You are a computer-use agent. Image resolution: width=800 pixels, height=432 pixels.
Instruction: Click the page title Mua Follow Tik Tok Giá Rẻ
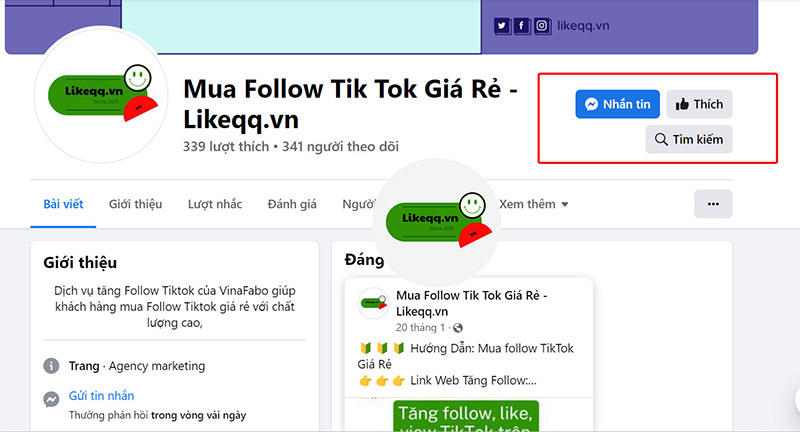351,104
